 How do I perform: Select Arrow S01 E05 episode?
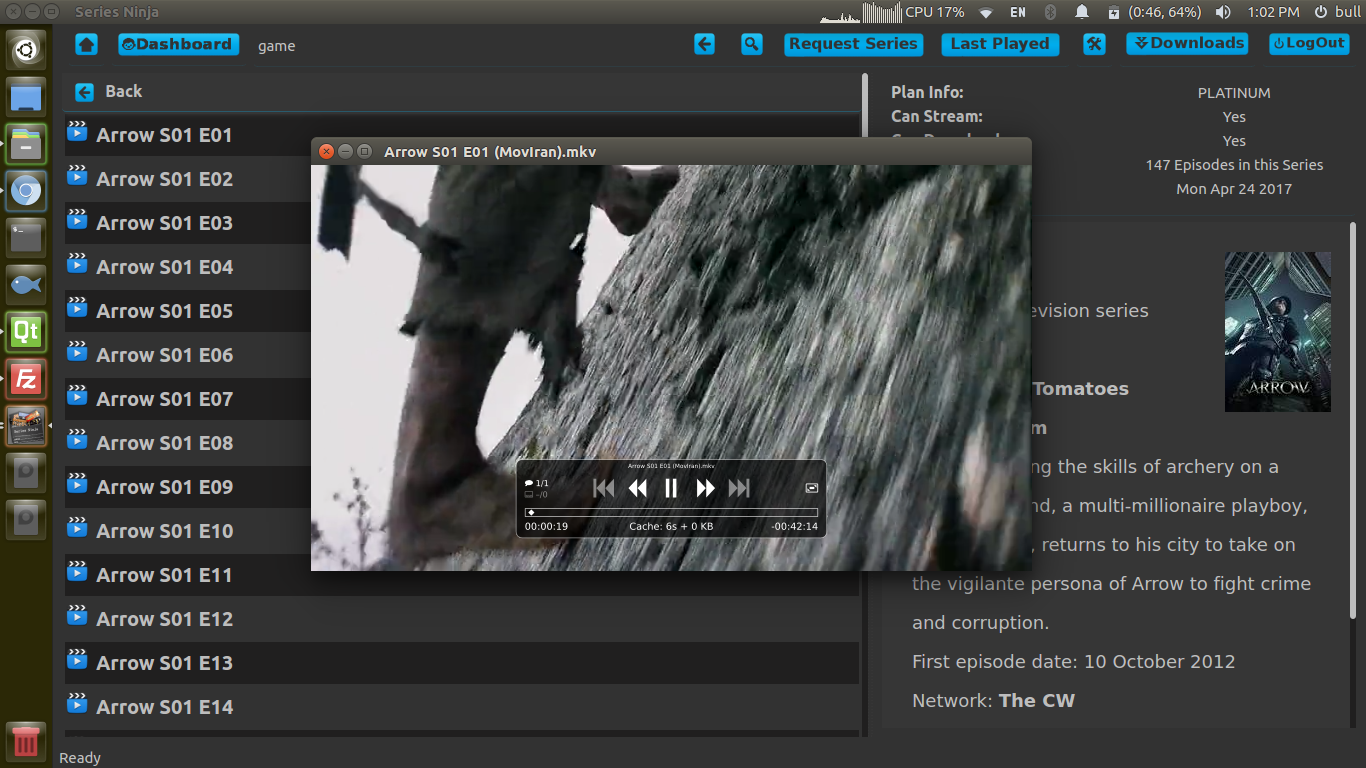[x=462, y=311]
